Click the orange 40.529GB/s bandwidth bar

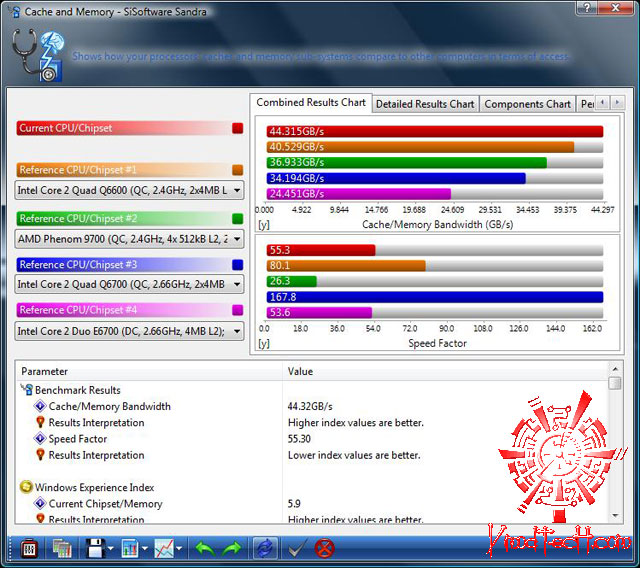tap(420, 147)
